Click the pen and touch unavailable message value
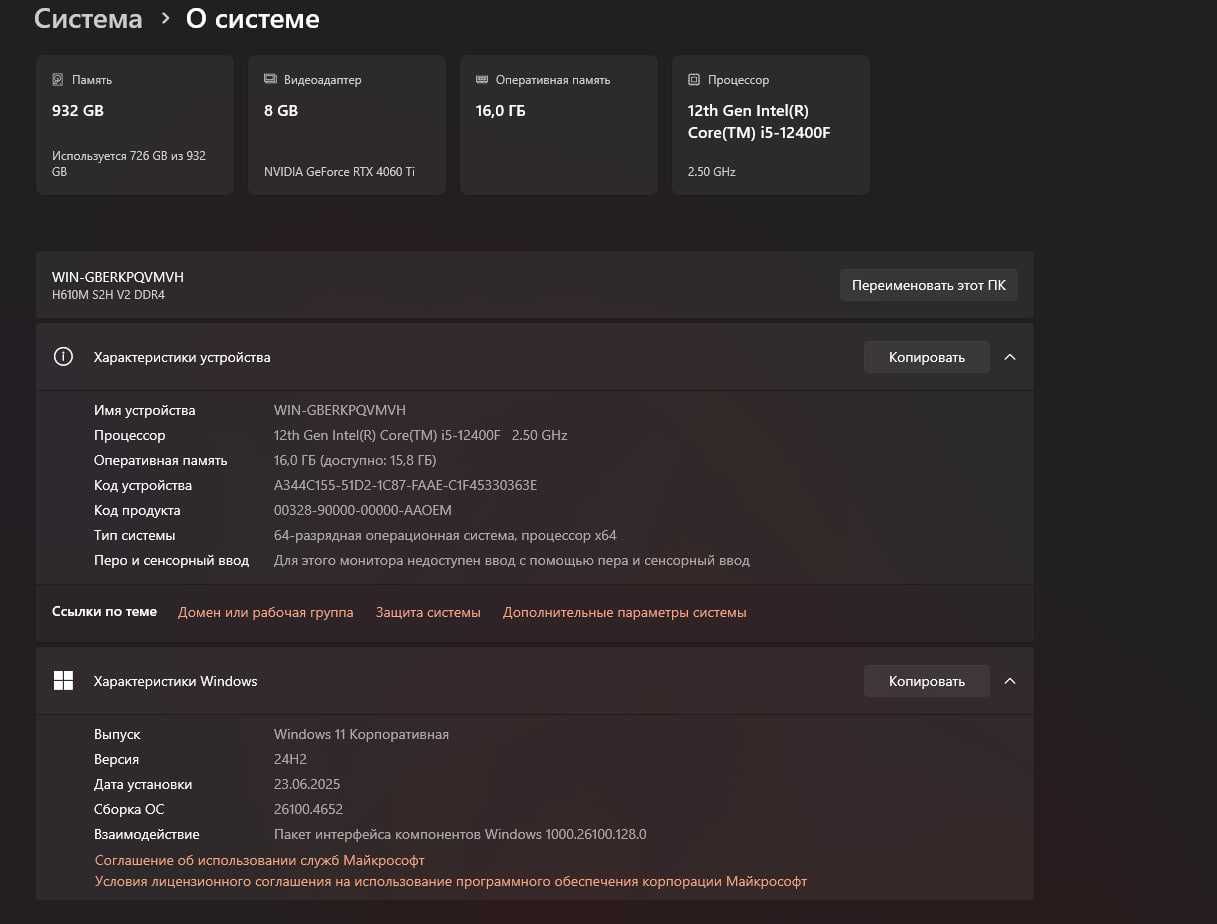 [512, 560]
